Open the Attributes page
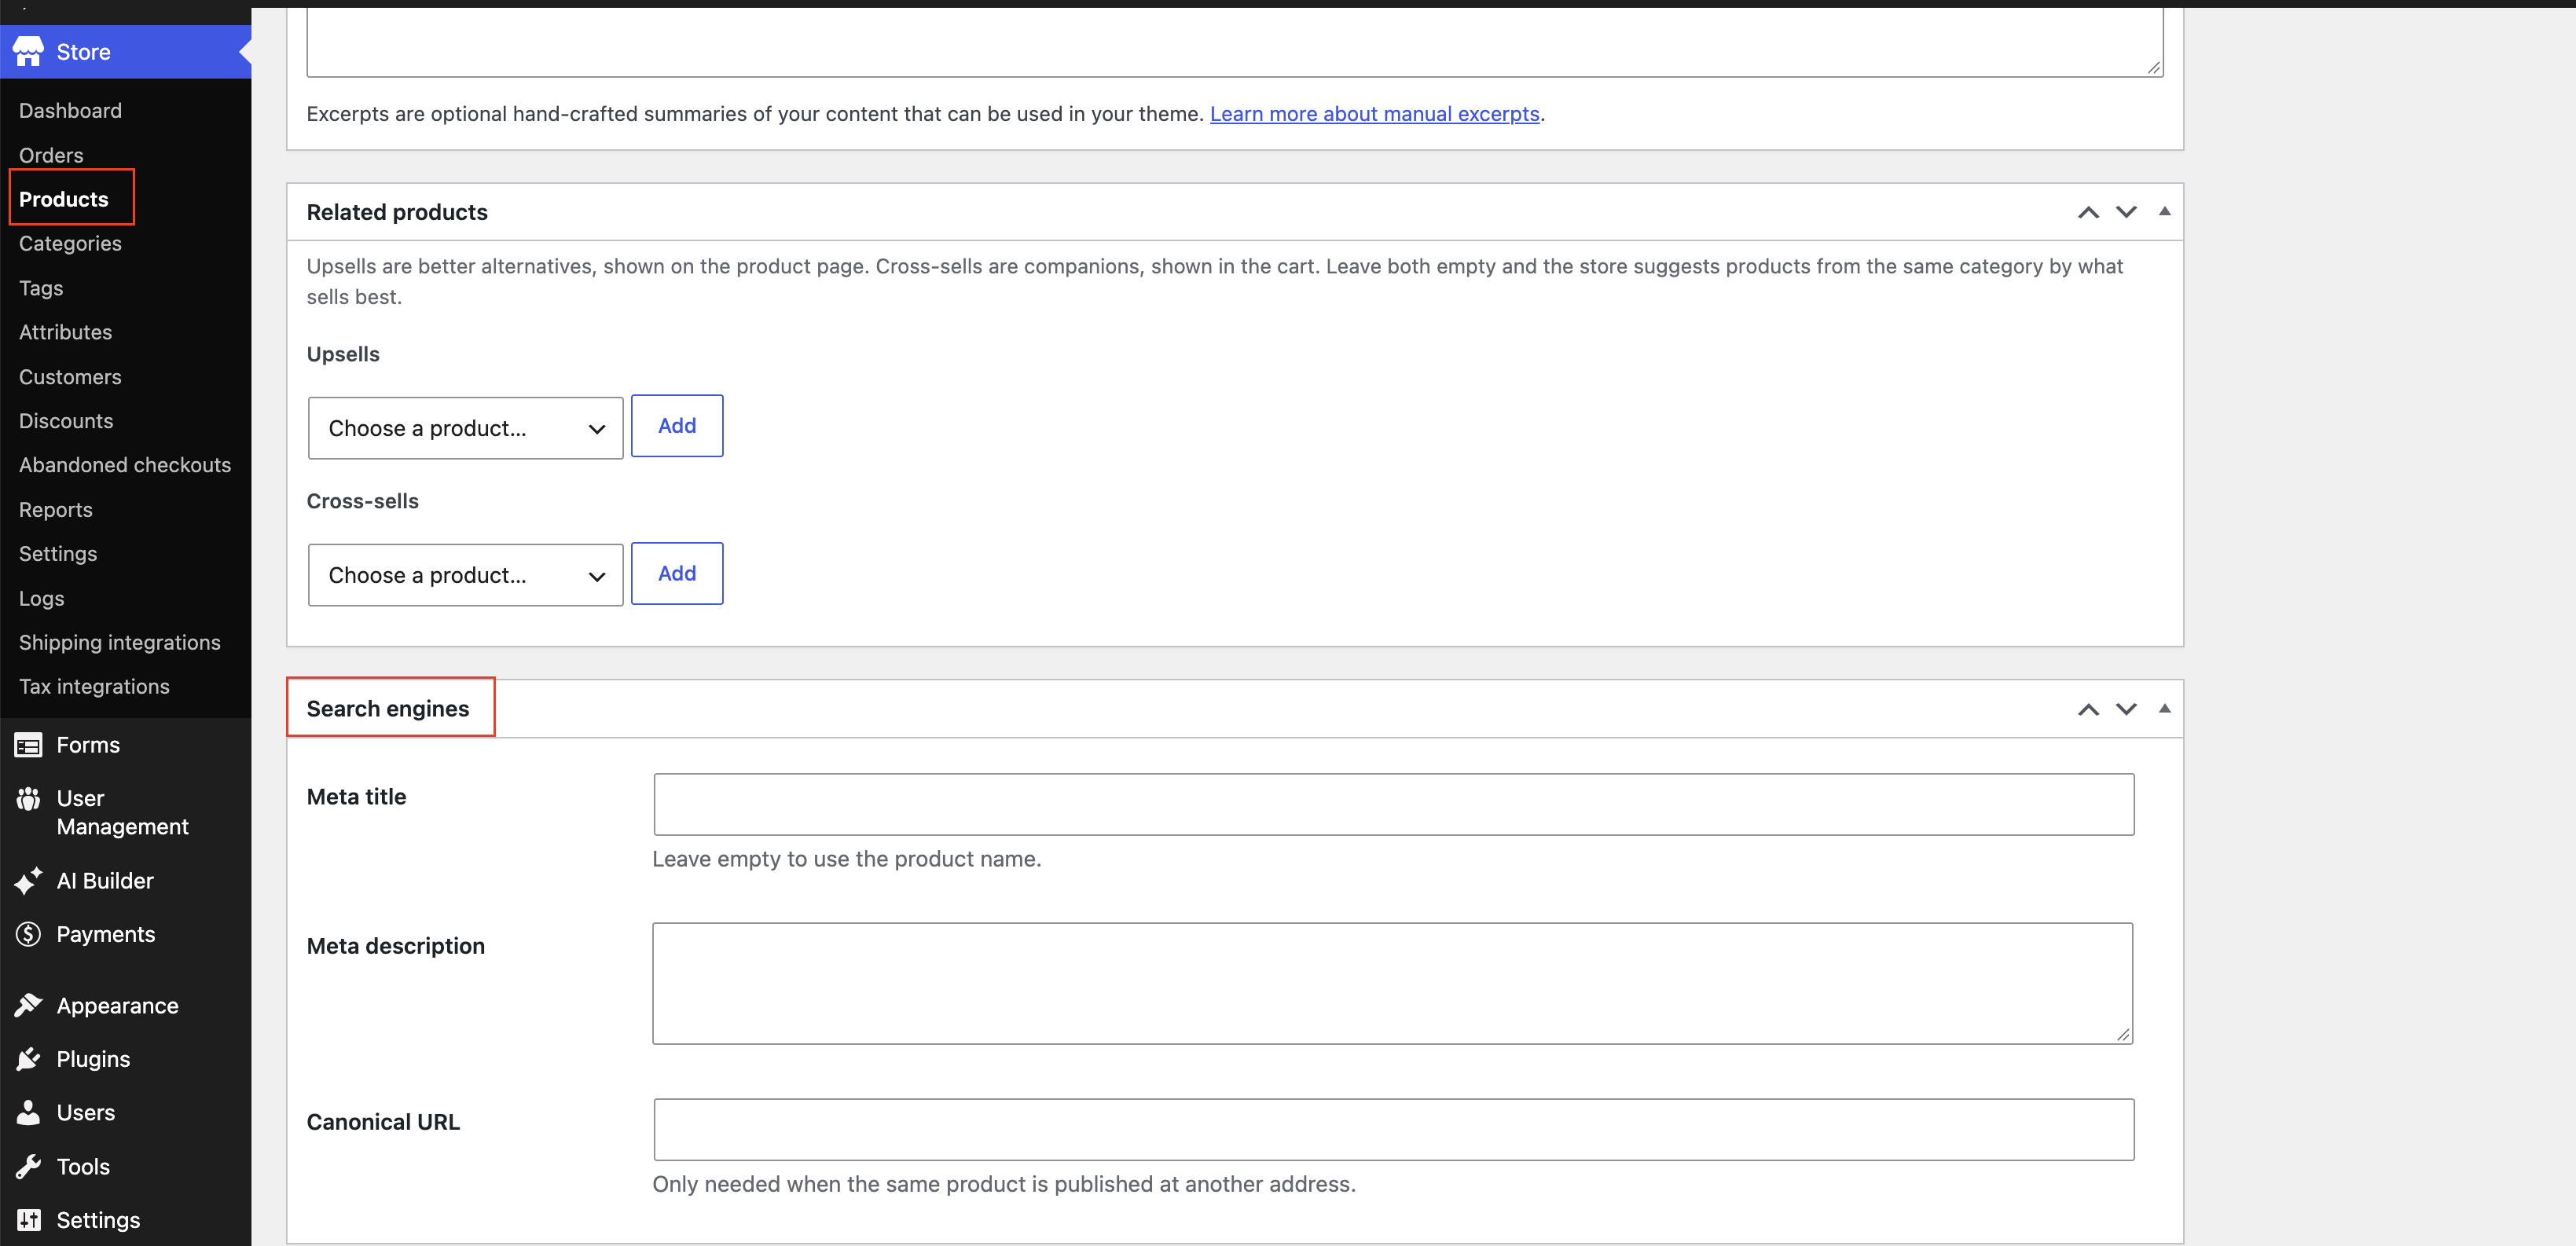 pos(65,332)
